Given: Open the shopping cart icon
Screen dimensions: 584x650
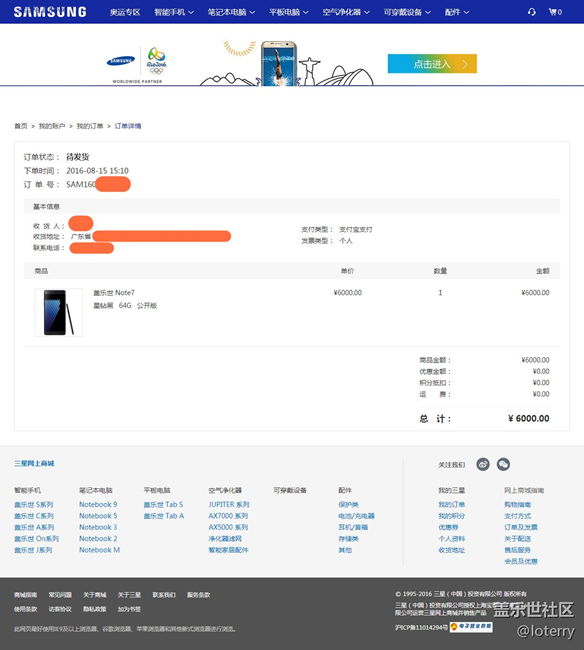Looking at the screenshot, I should [x=555, y=12].
